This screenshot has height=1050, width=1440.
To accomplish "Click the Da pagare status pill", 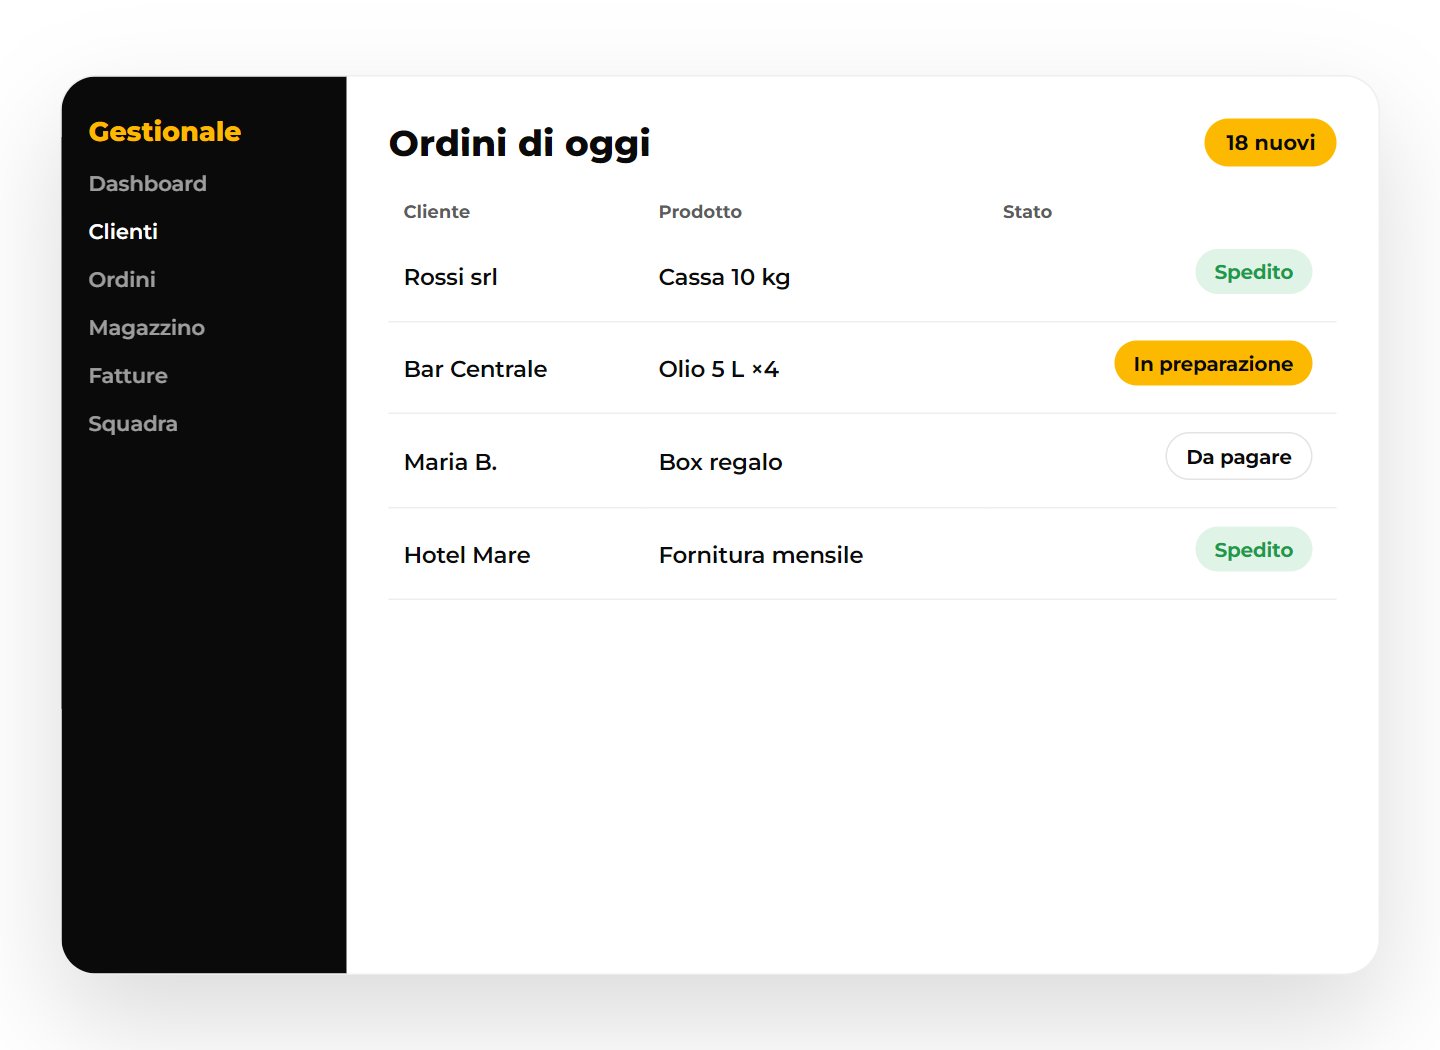I will click(x=1238, y=457).
